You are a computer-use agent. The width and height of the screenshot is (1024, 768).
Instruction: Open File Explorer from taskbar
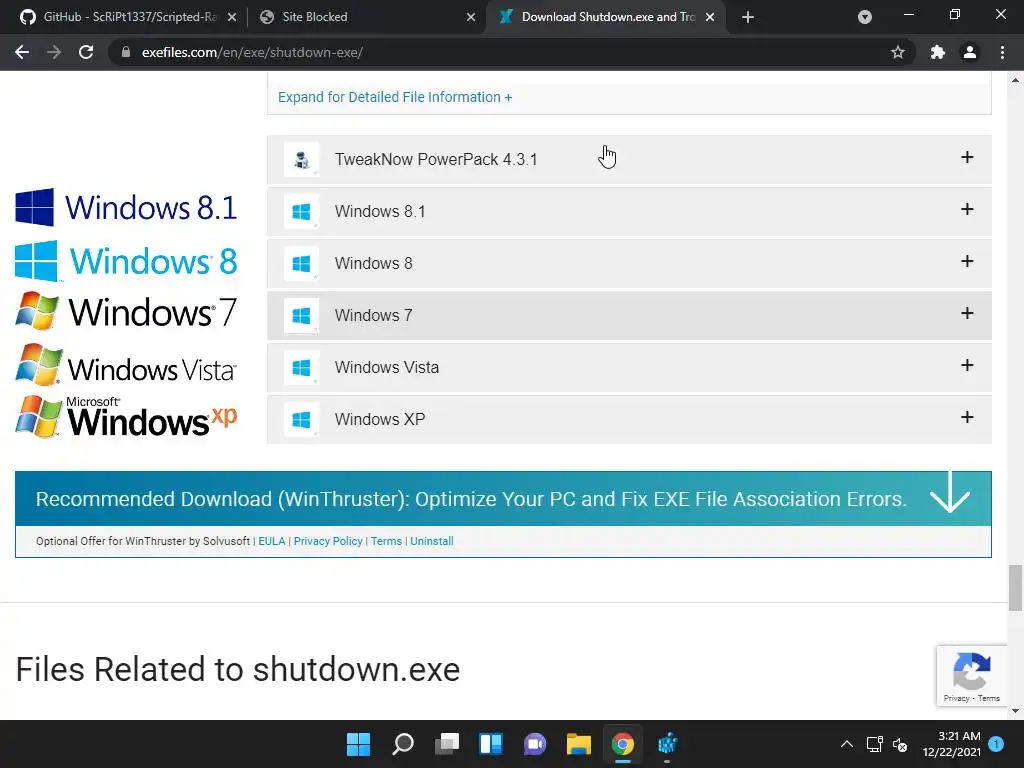point(579,744)
